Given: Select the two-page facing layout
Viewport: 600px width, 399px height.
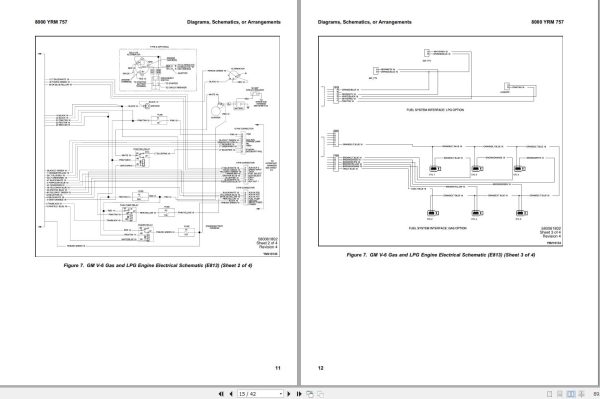Looking at the screenshot, I should (x=571, y=394).
